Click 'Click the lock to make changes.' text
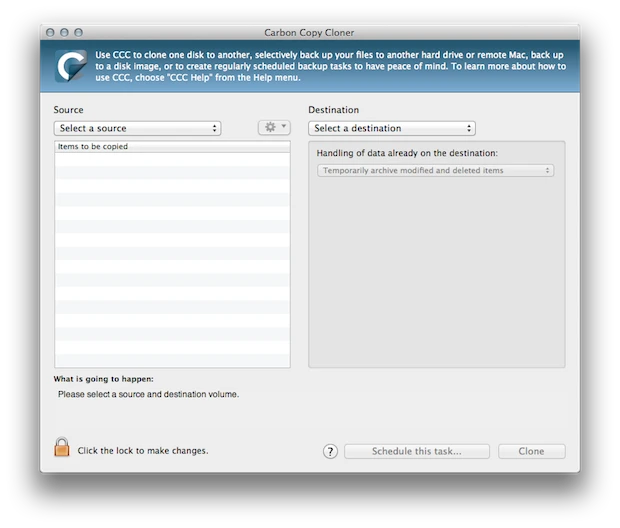This screenshot has width=620, height=528. click(143, 451)
